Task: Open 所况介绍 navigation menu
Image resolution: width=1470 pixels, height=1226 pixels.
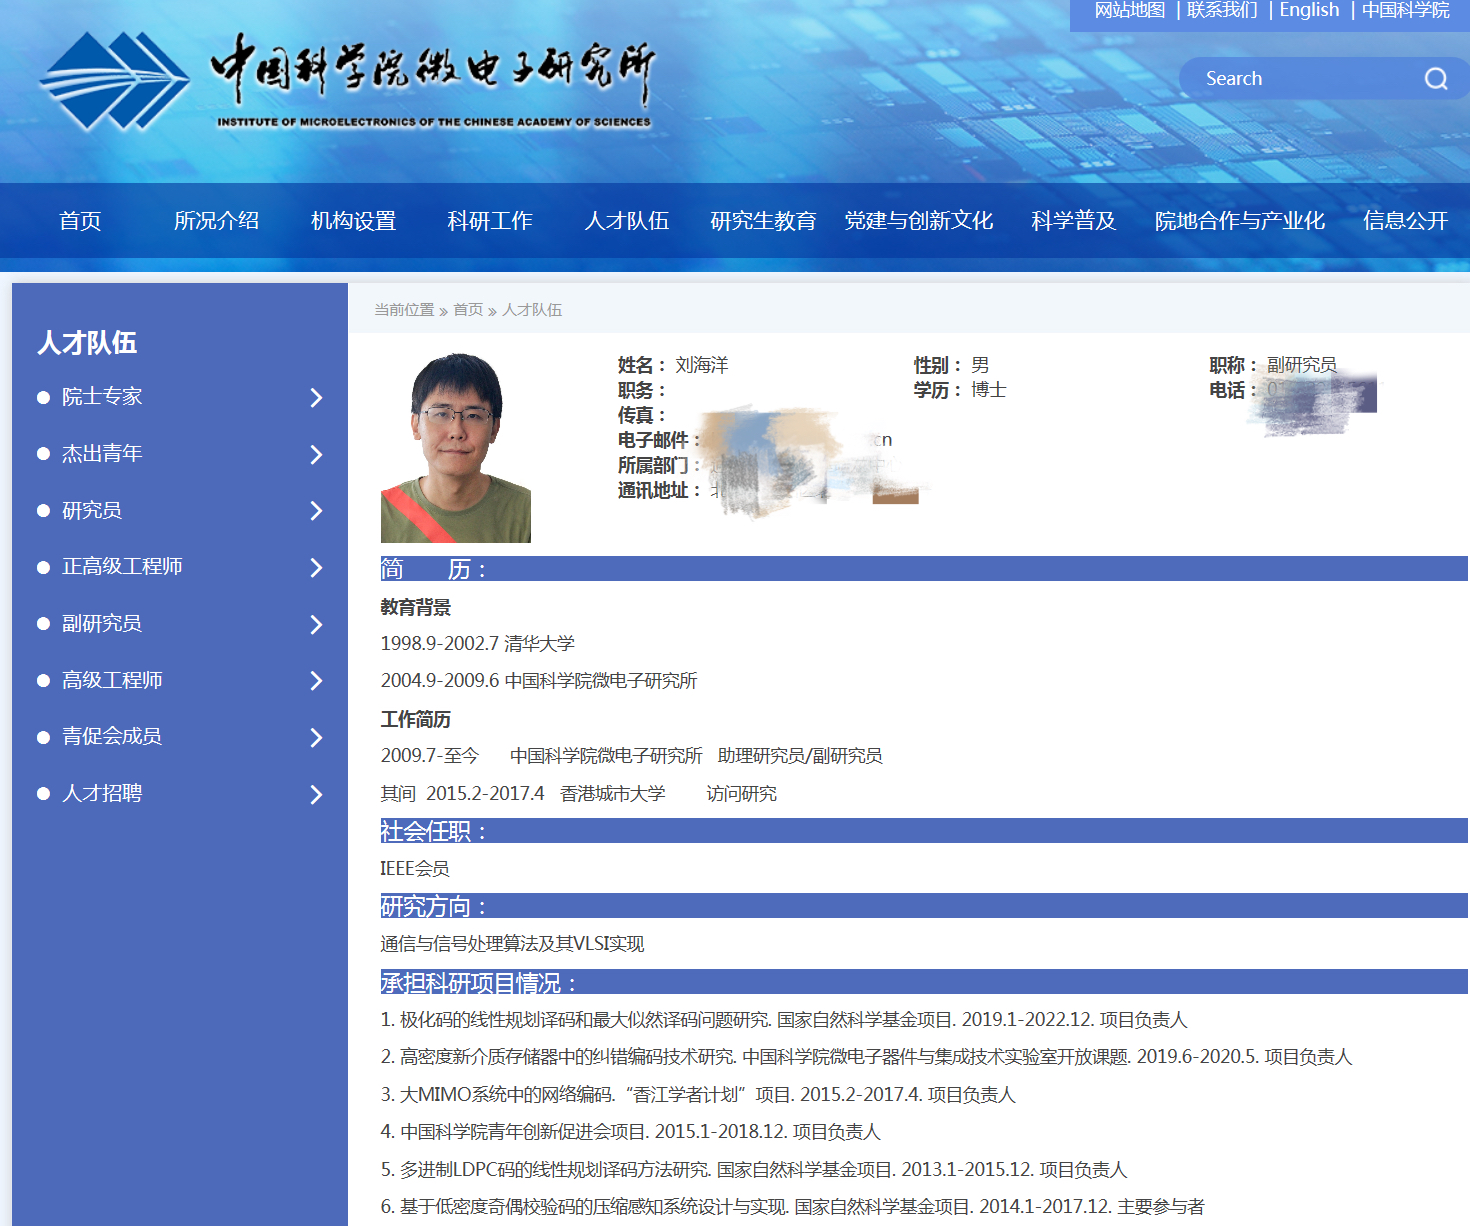Action: point(216,221)
